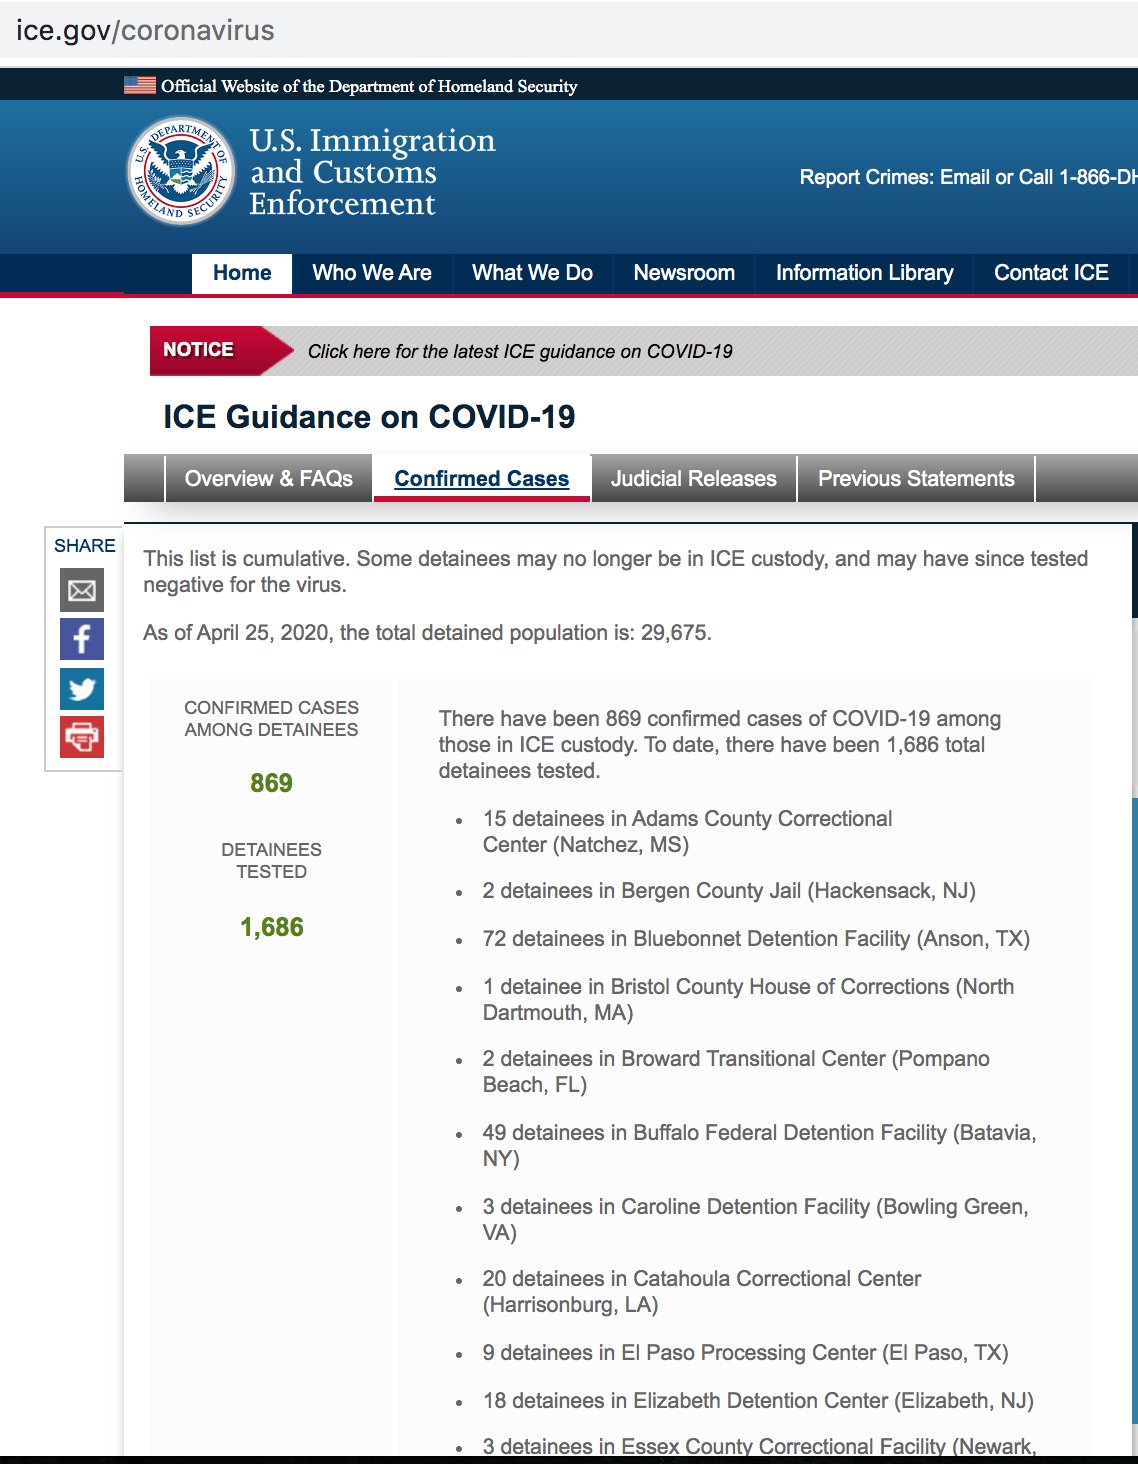Click the red print icon

pos(82,737)
